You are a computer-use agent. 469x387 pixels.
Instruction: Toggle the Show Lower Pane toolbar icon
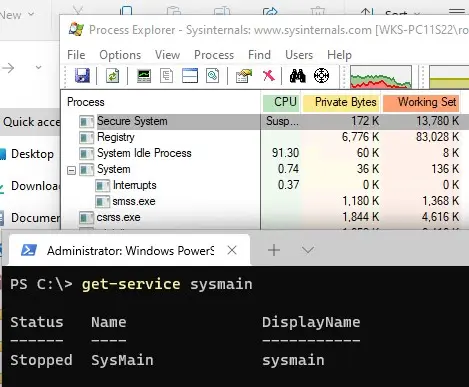tap(190, 76)
